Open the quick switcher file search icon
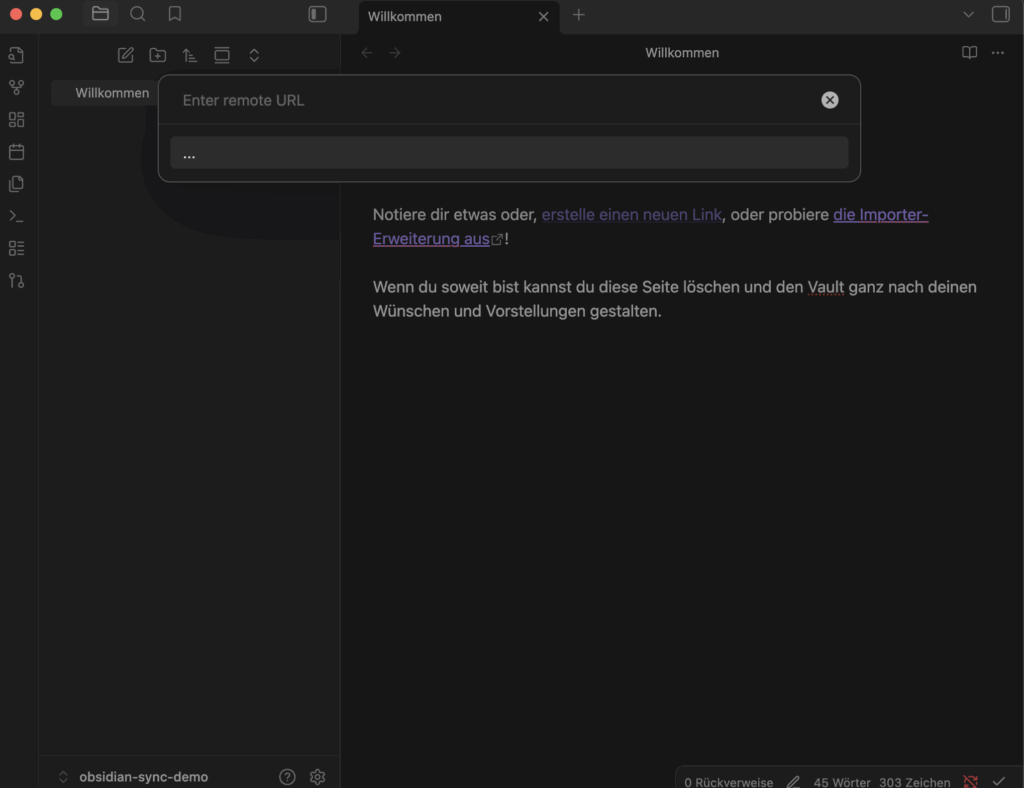The width and height of the screenshot is (1024, 788). (16, 55)
